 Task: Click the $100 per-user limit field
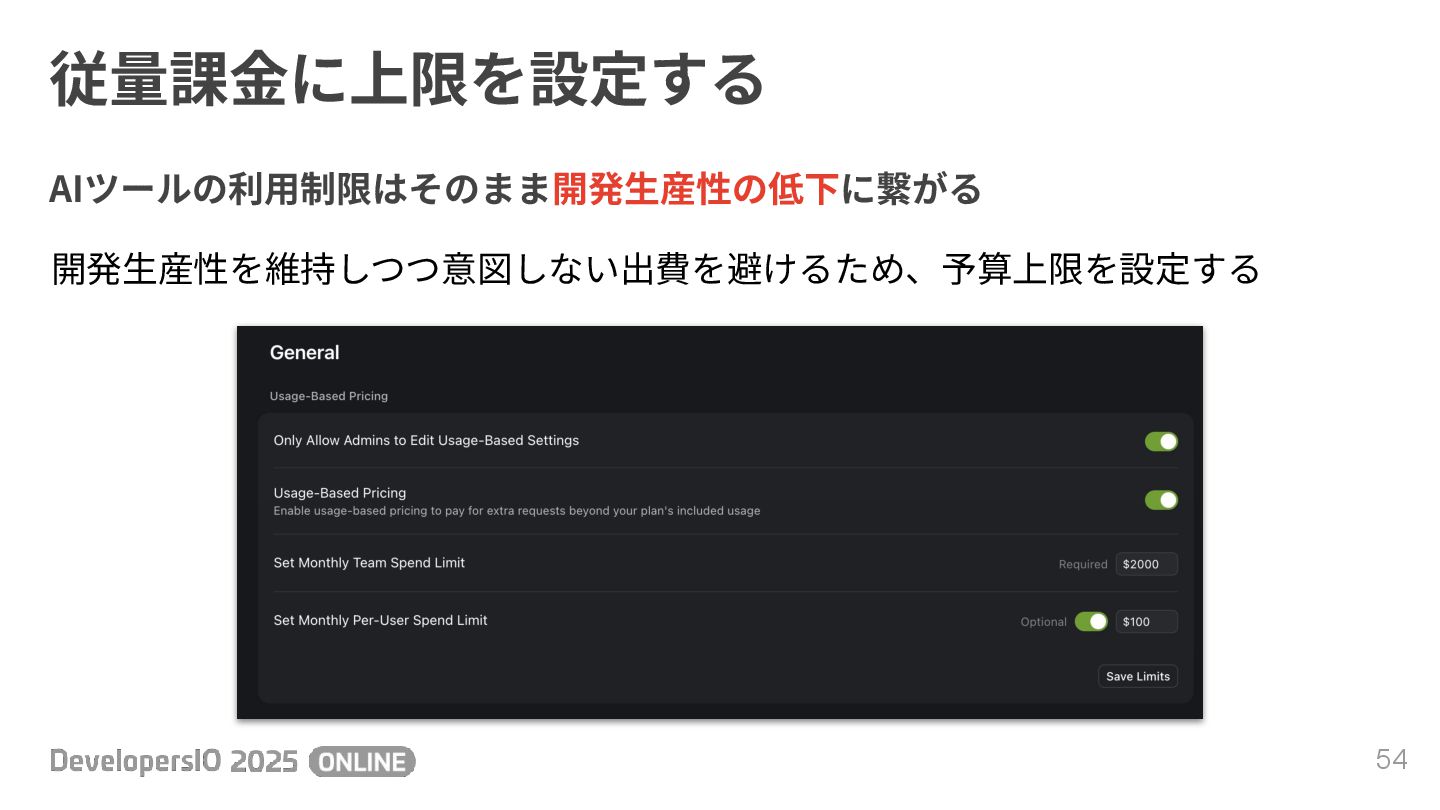(x=1147, y=621)
